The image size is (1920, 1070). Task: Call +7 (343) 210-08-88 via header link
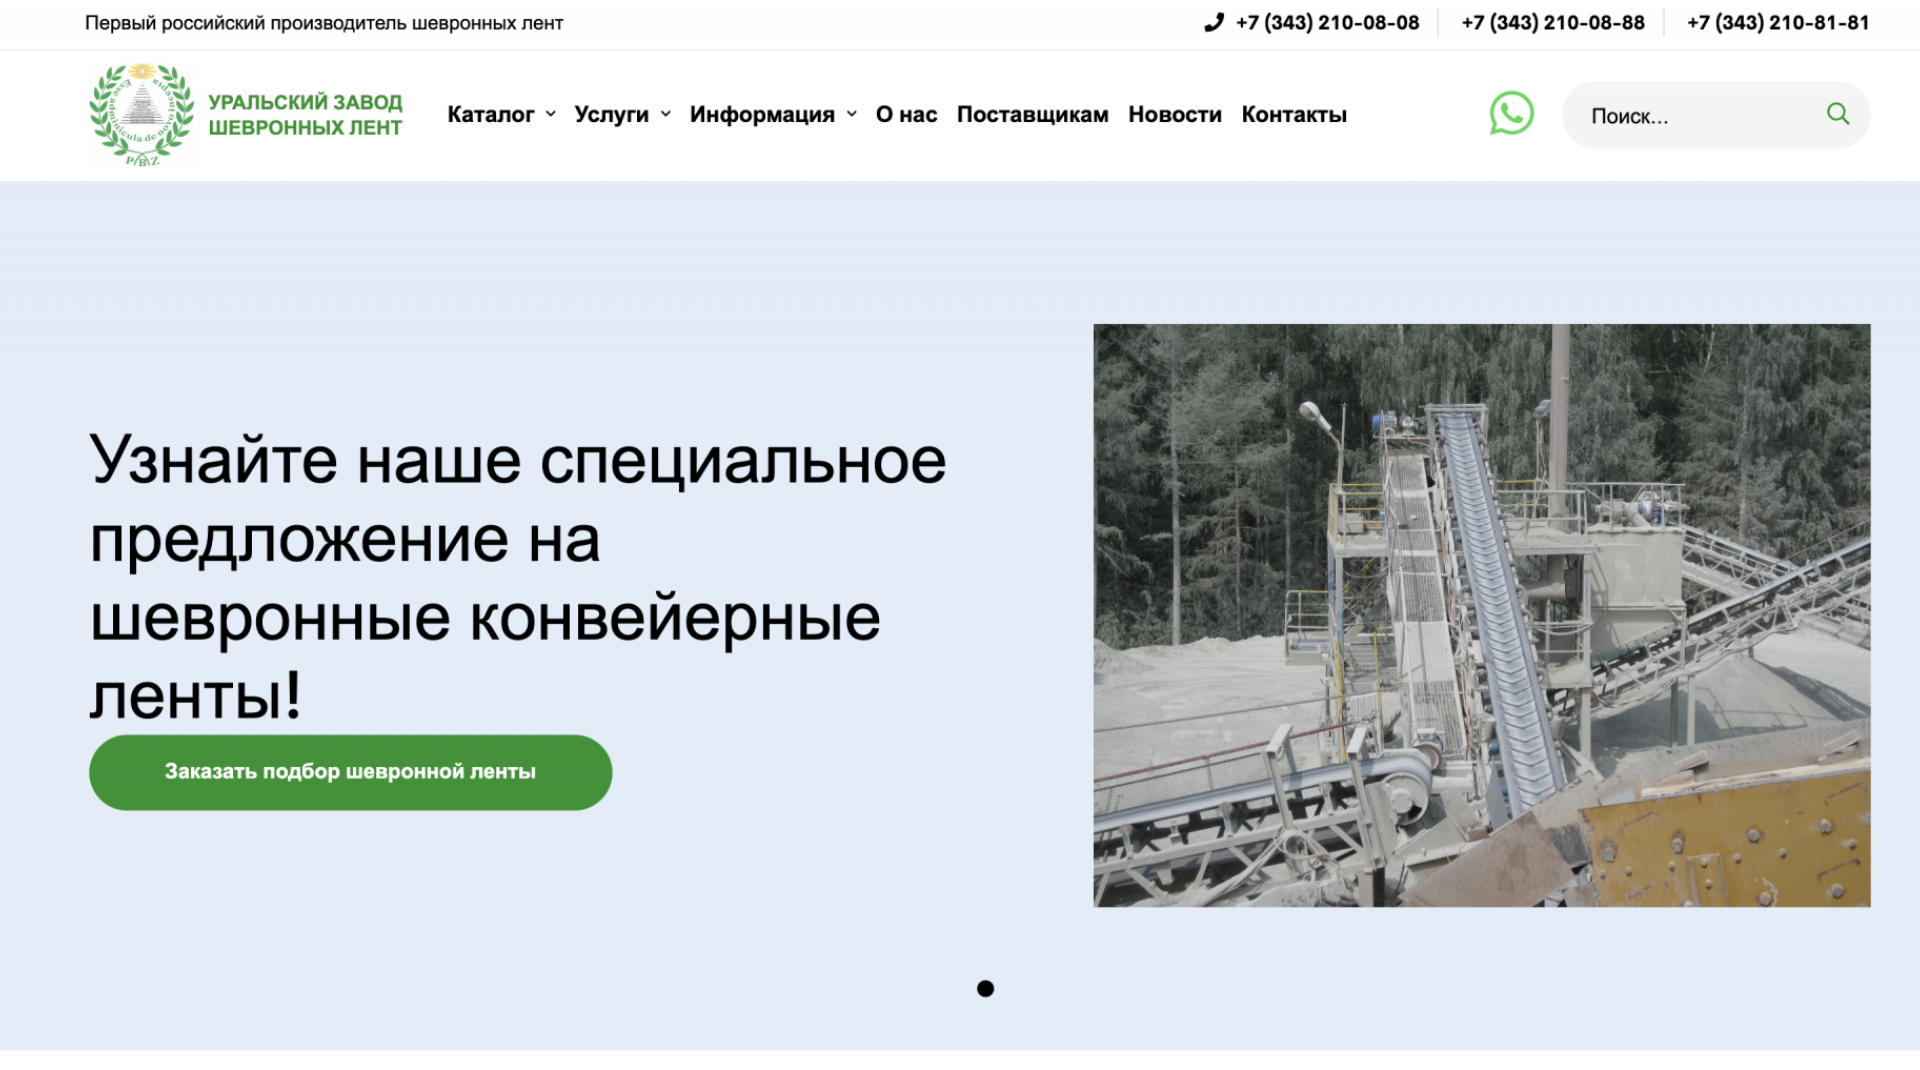point(1552,21)
